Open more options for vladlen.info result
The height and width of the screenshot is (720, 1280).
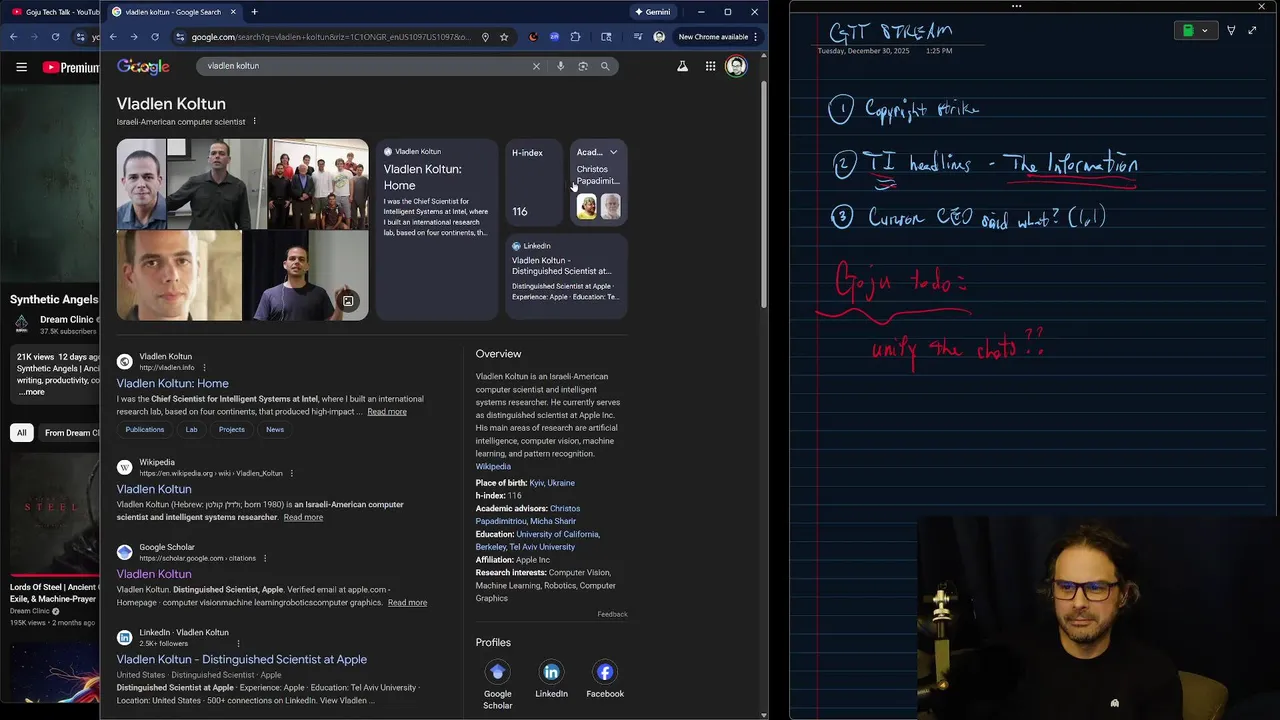point(204,367)
